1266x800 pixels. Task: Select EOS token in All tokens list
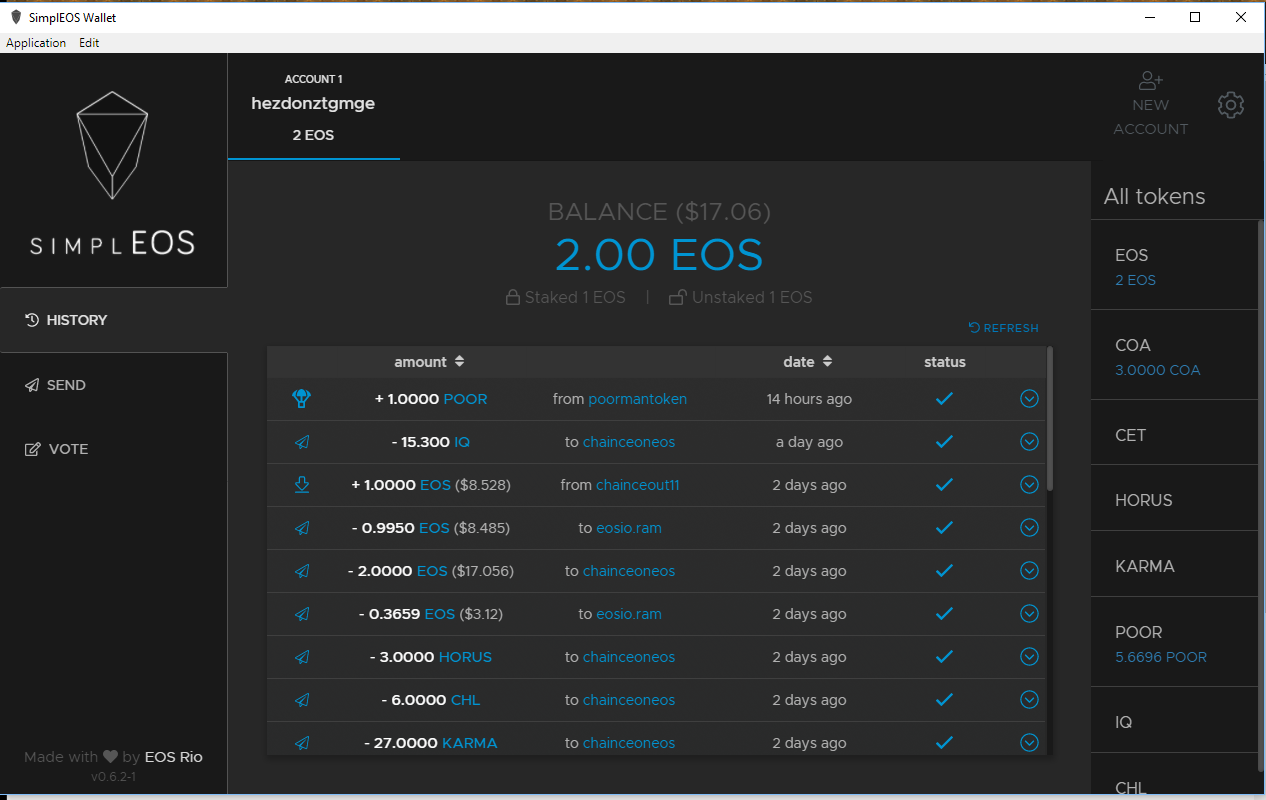[x=1174, y=265]
